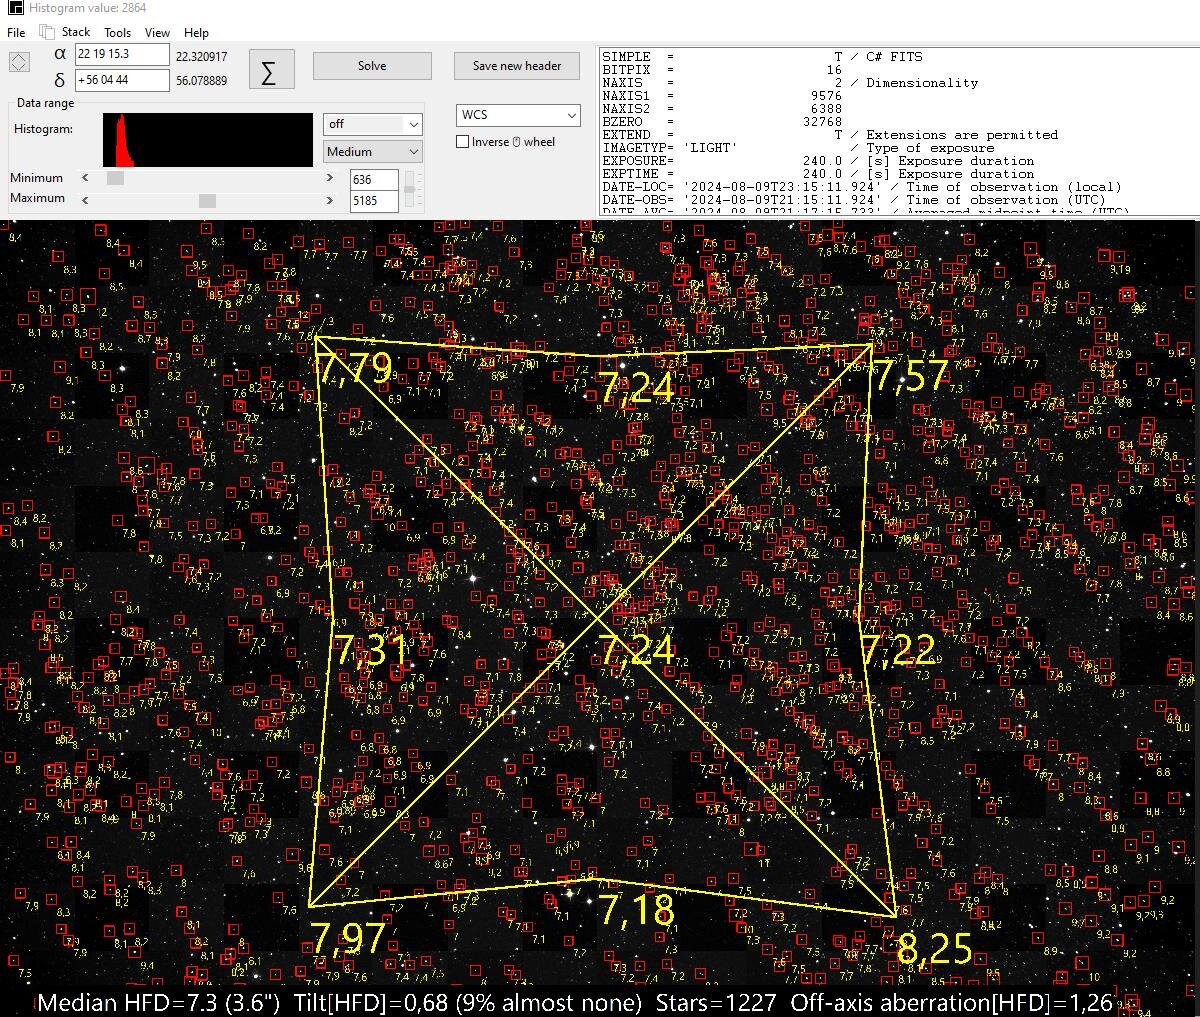Screen dimensions: 1200x1017
Task: Open the Medium stretch dropdown
Action: (373, 152)
